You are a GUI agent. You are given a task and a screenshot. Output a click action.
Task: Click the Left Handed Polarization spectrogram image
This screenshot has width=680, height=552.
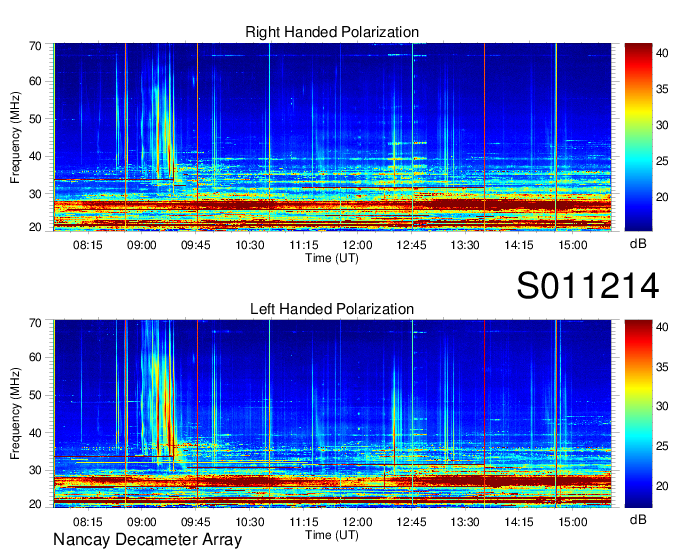332,414
